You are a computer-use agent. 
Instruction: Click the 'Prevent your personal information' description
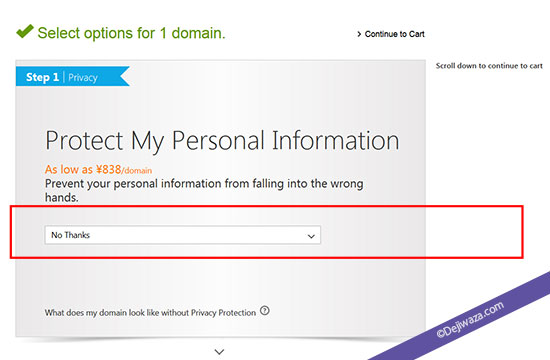204,190
